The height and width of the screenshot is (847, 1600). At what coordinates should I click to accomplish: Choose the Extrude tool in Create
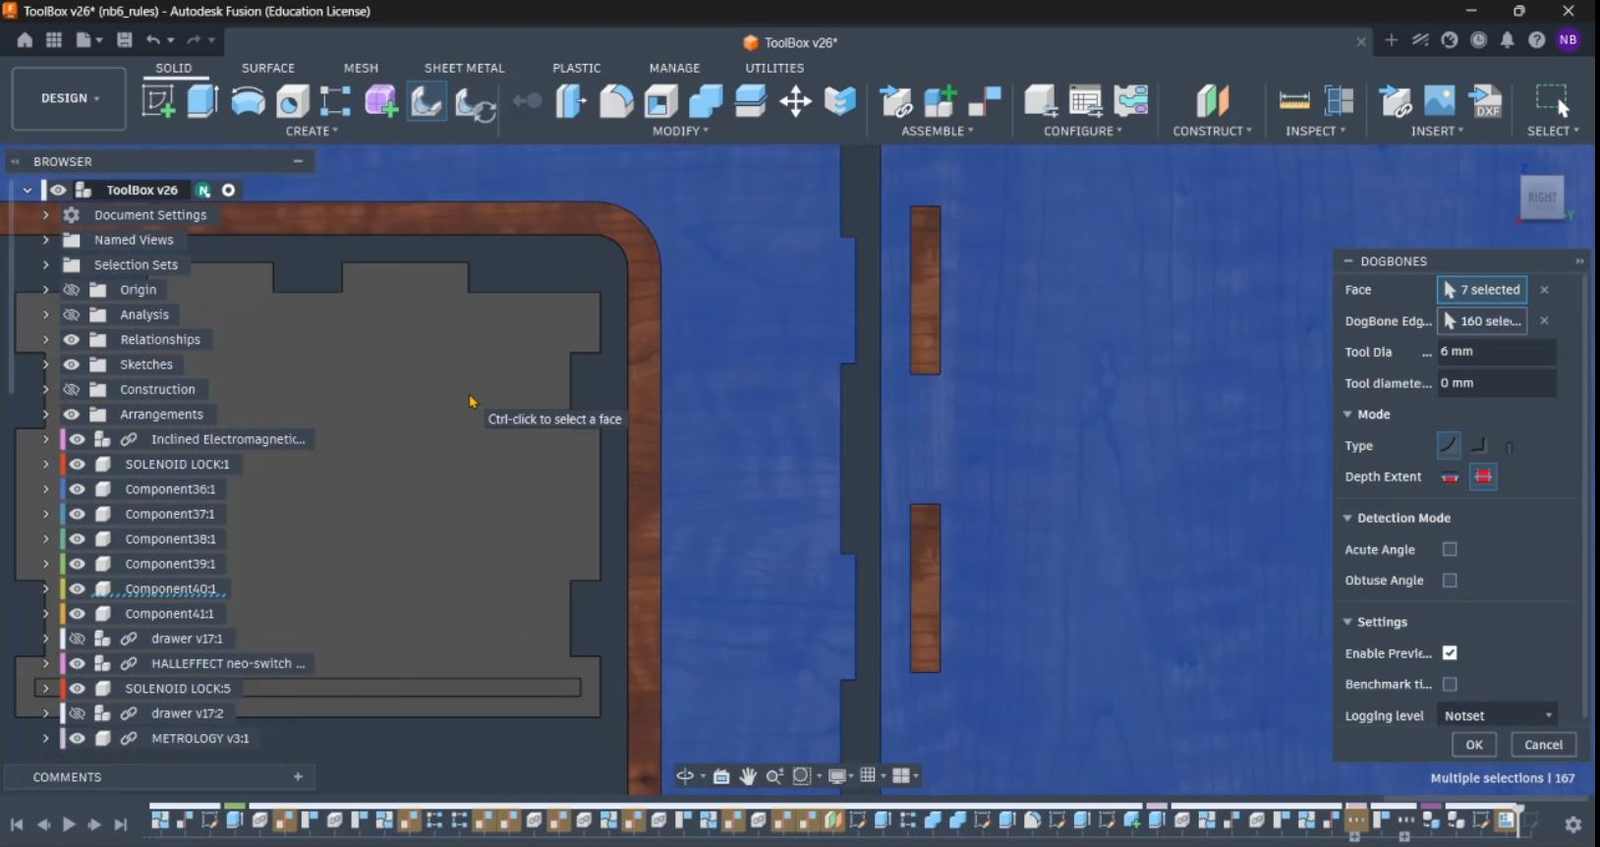202,101
